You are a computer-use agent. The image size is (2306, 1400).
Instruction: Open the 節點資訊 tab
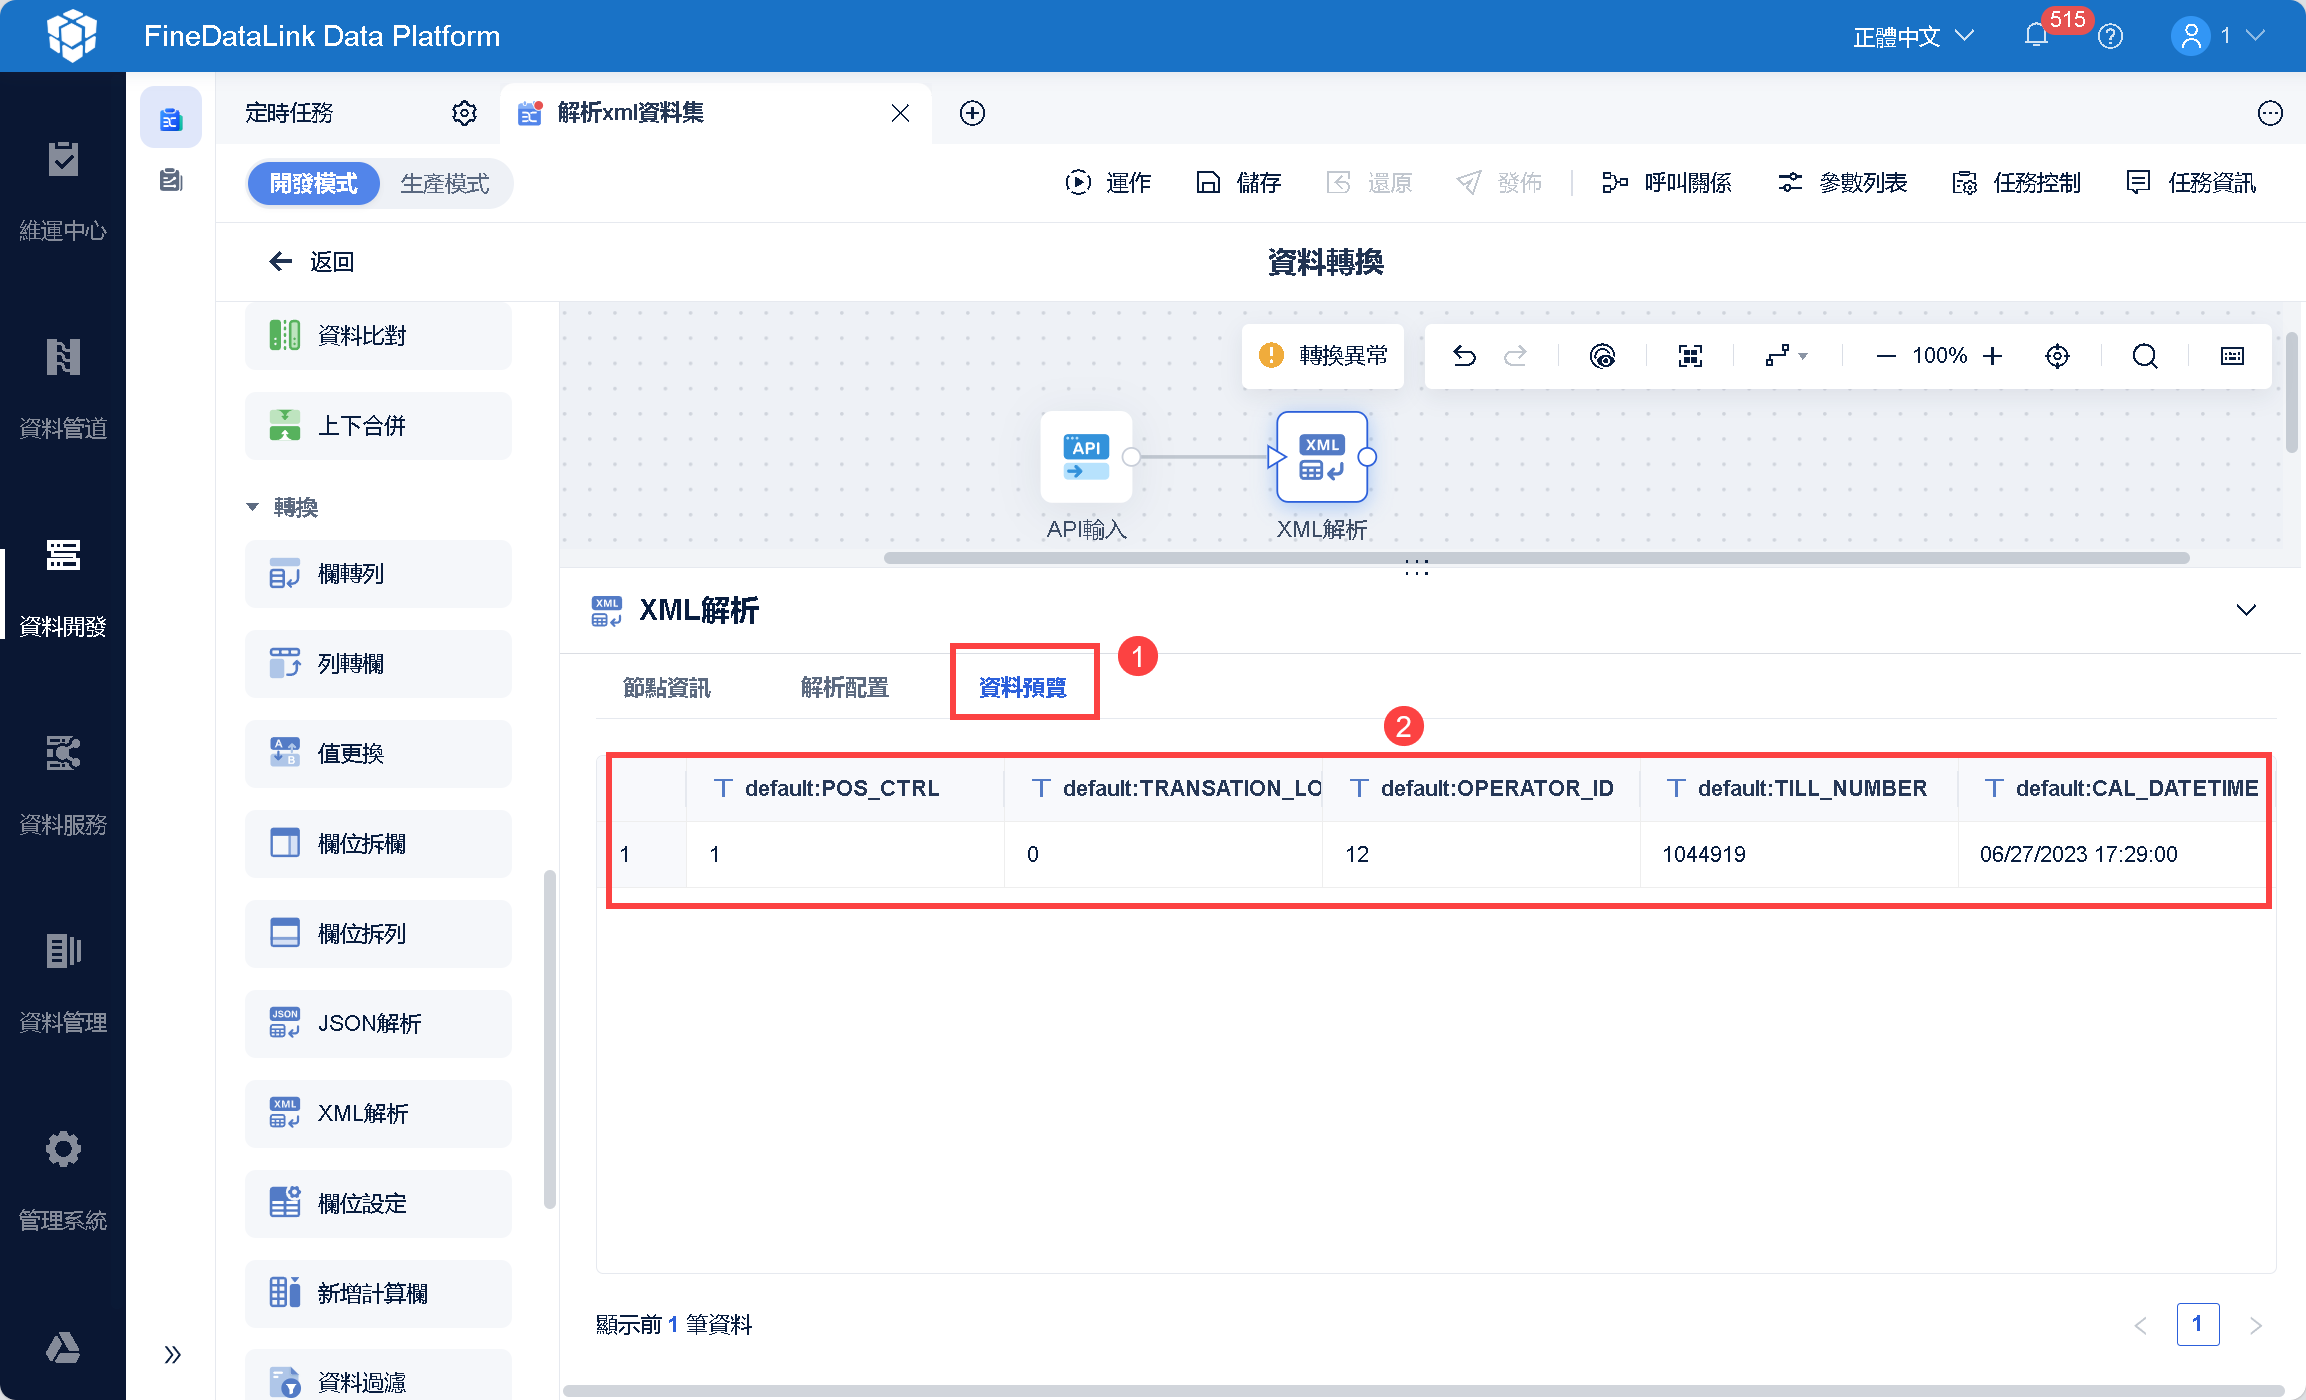(x=666, y=687)
